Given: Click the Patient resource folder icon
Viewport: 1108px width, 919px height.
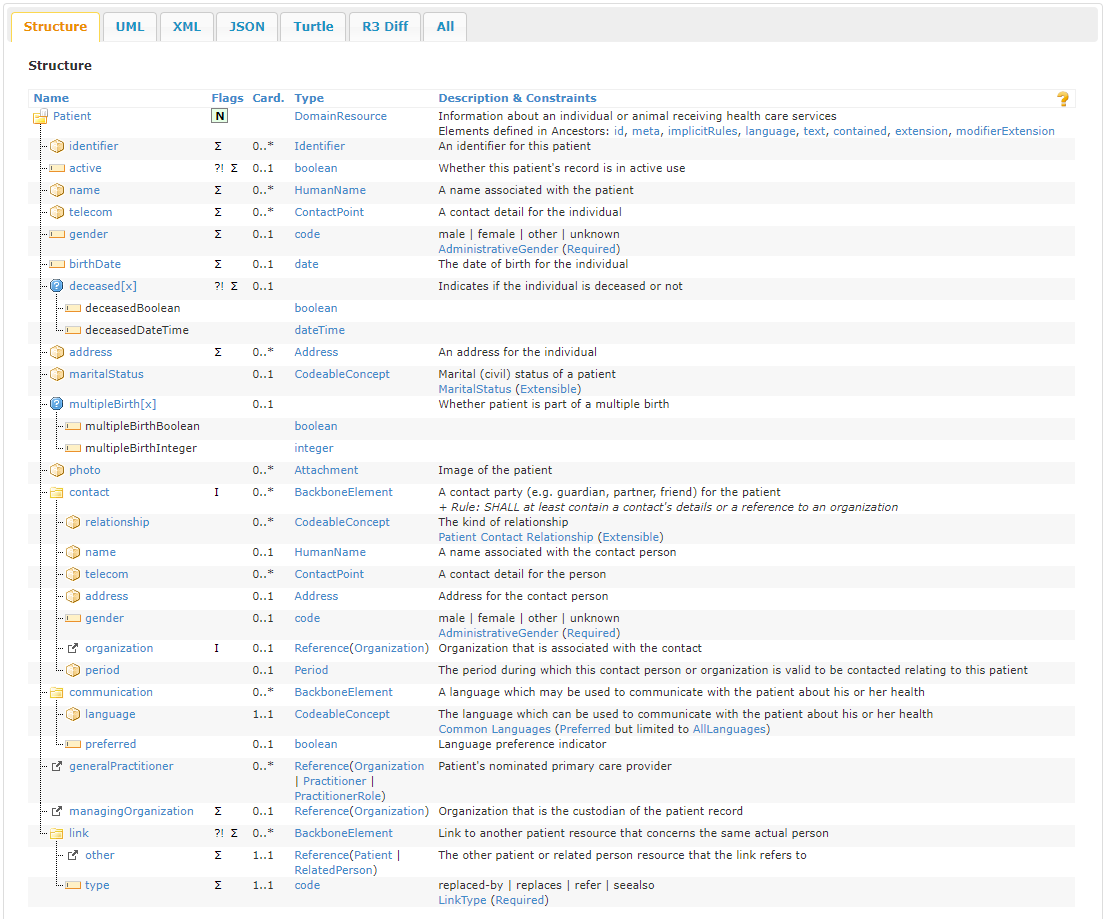Looking at the screenshot, I should [x=41, y=117].
